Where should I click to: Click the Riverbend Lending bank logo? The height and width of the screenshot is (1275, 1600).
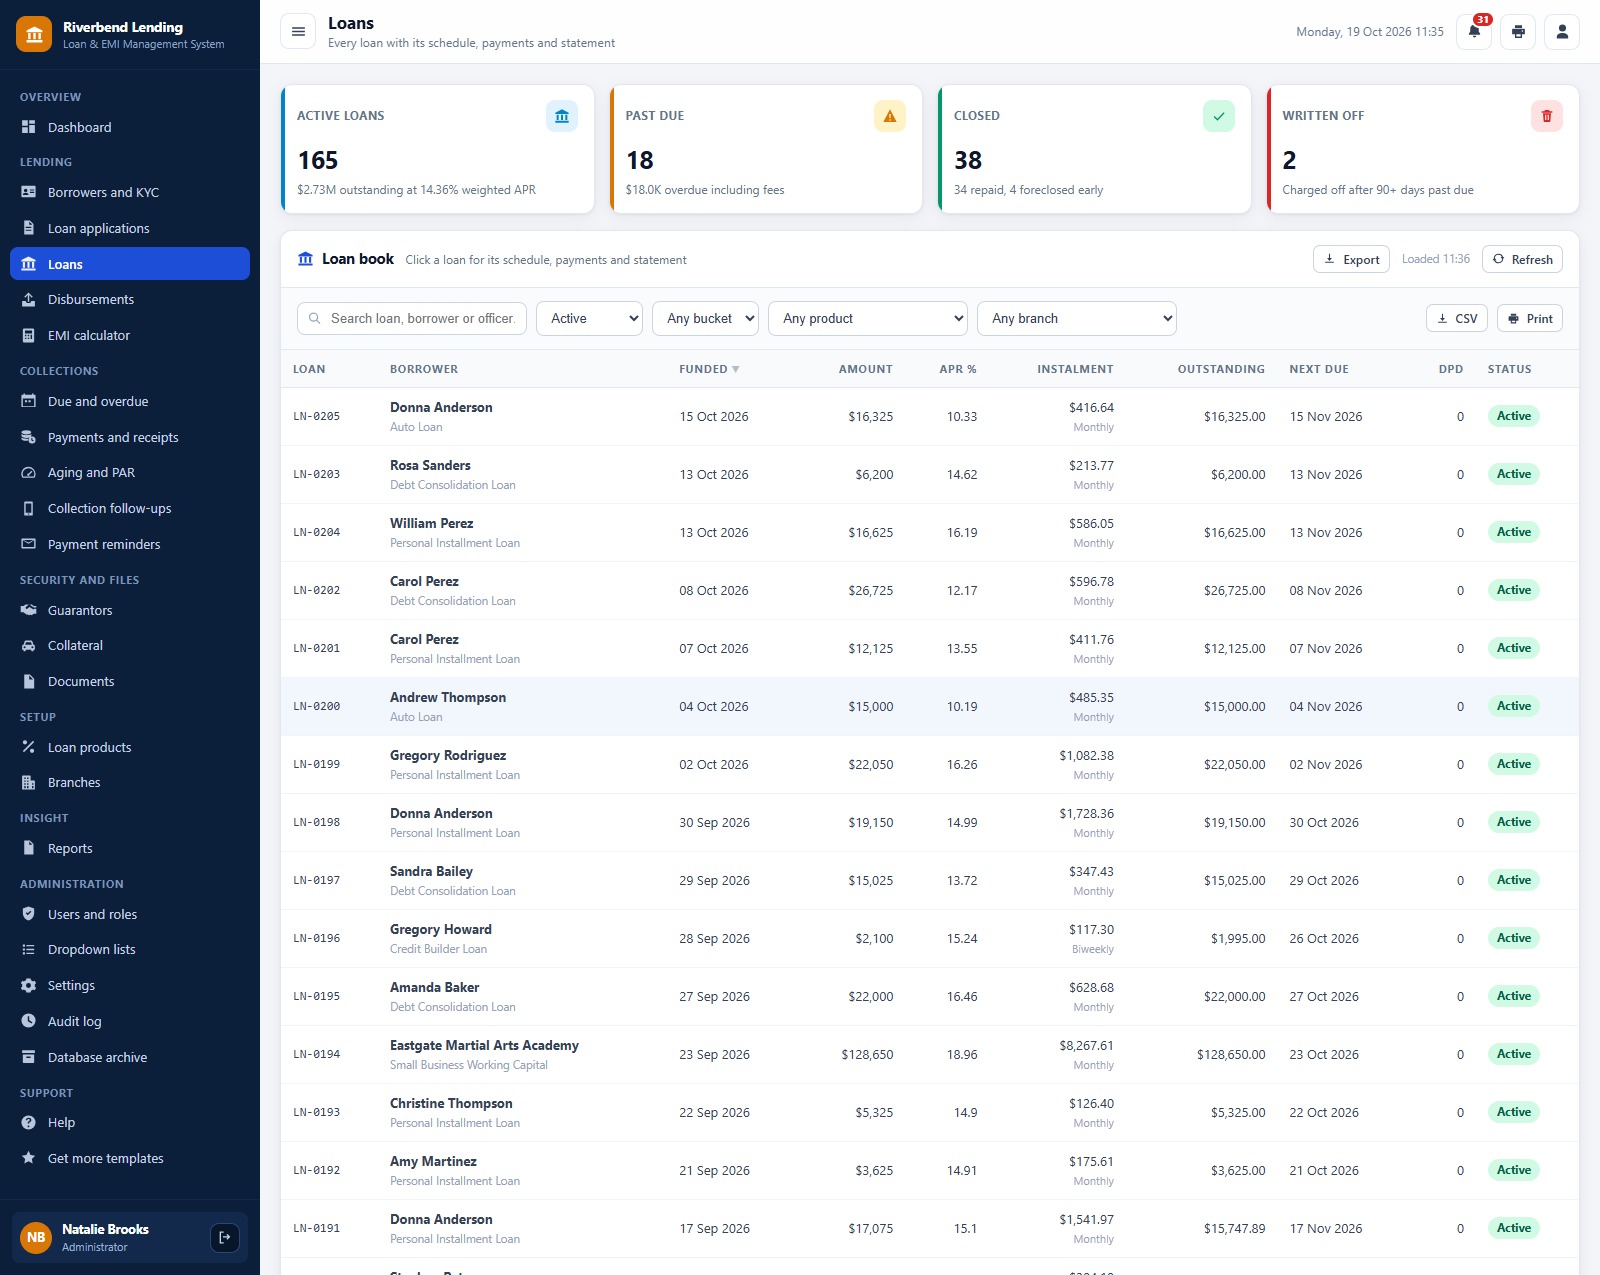pyautogui.click(x=34, y=34)
